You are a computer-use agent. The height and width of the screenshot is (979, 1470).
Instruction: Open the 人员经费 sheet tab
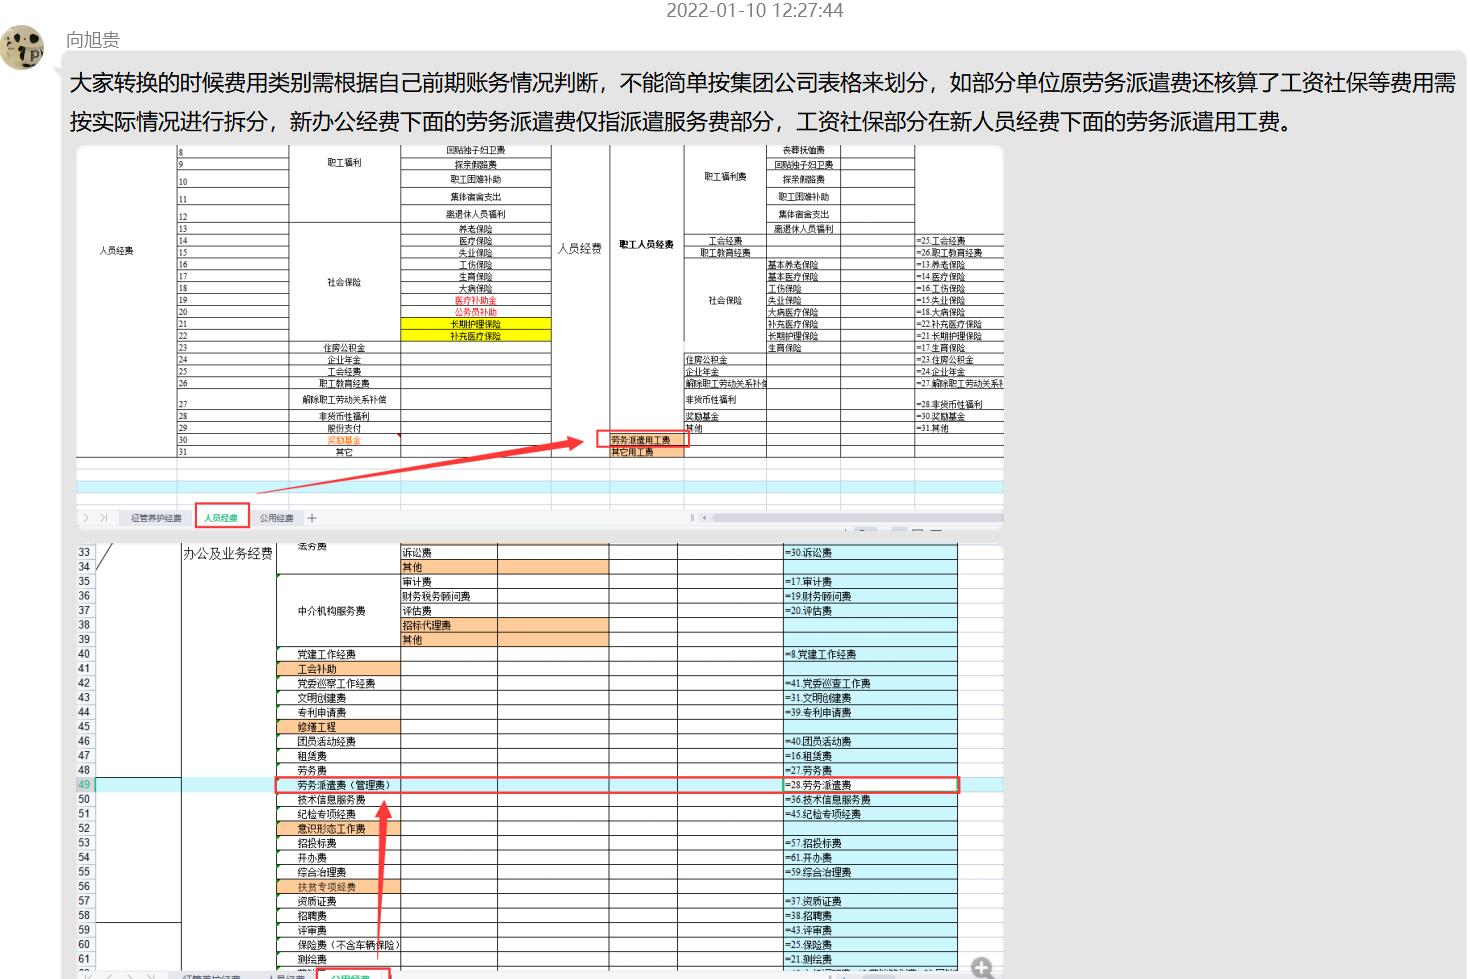click(221, 518)
